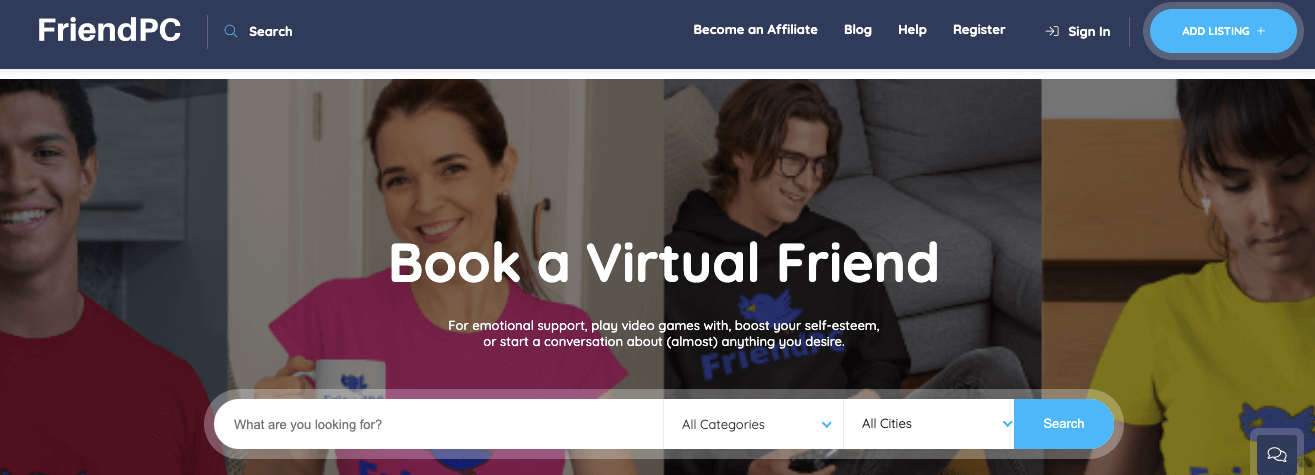1315x475 pixels.
Task: Go to the Blog menu item
Action: pos(858,30)
